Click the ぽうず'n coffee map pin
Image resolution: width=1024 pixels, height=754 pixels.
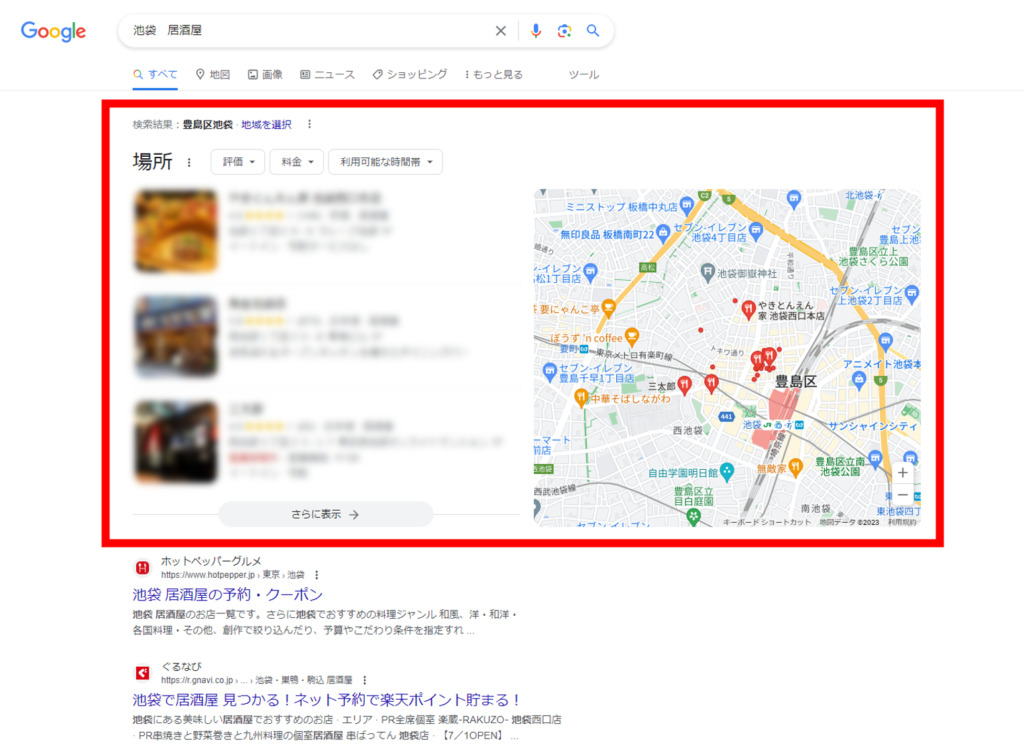(632, 337)
